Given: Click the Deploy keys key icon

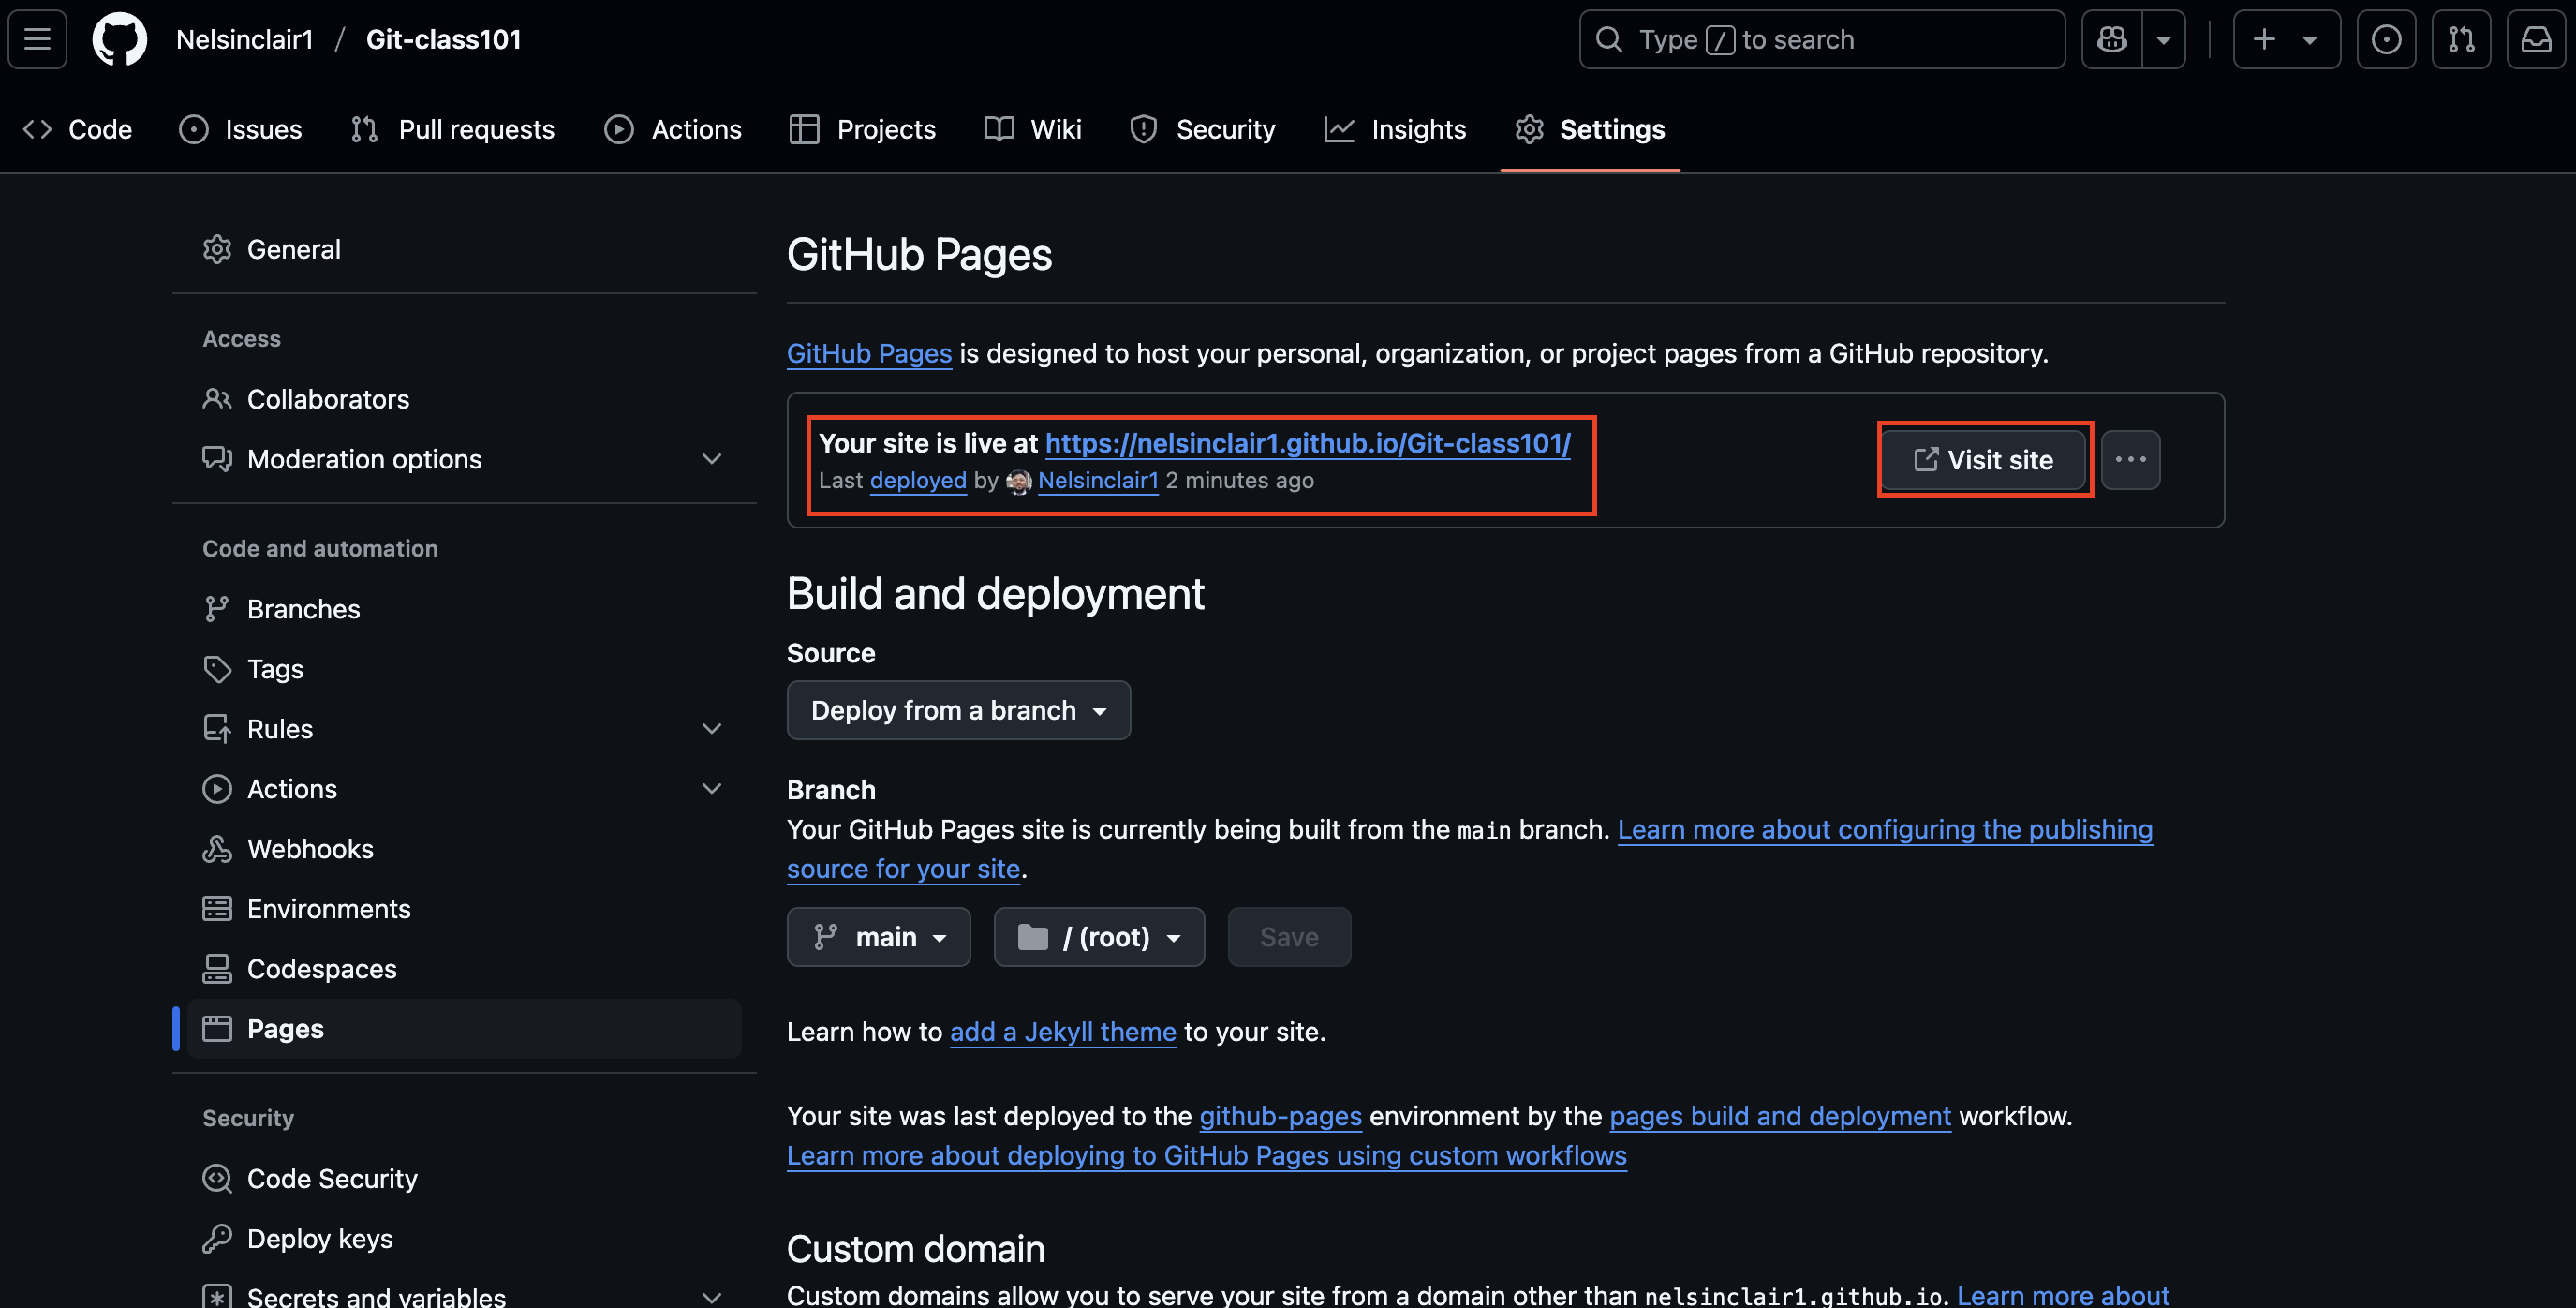Looking at the screenshot, I should click(217, 1239).
